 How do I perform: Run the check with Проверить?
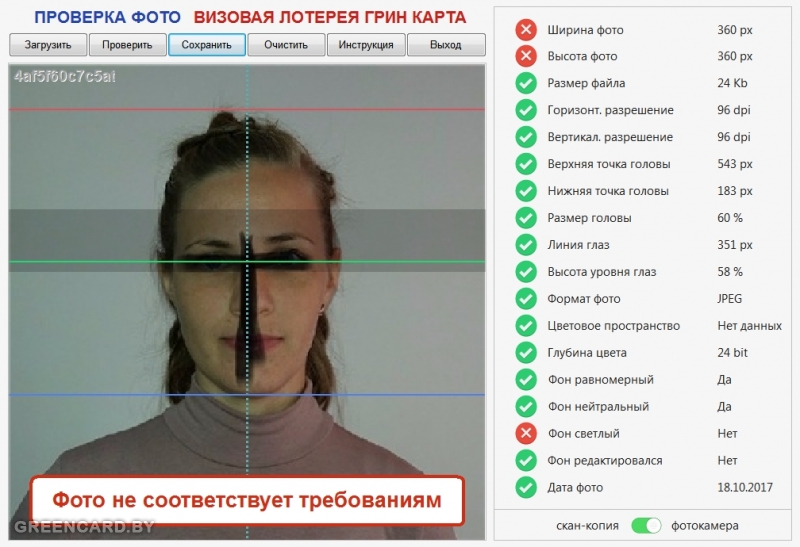(128, 45)
